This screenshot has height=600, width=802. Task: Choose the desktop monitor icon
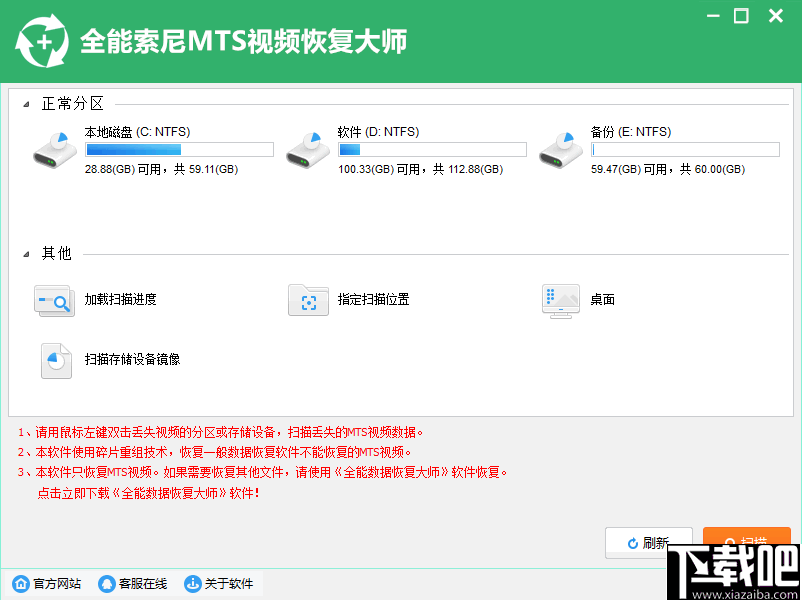561,301
